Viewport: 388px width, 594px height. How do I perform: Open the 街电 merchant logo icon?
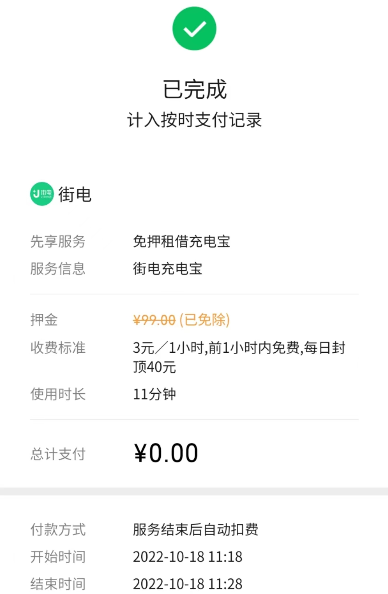tap(42, 194)
